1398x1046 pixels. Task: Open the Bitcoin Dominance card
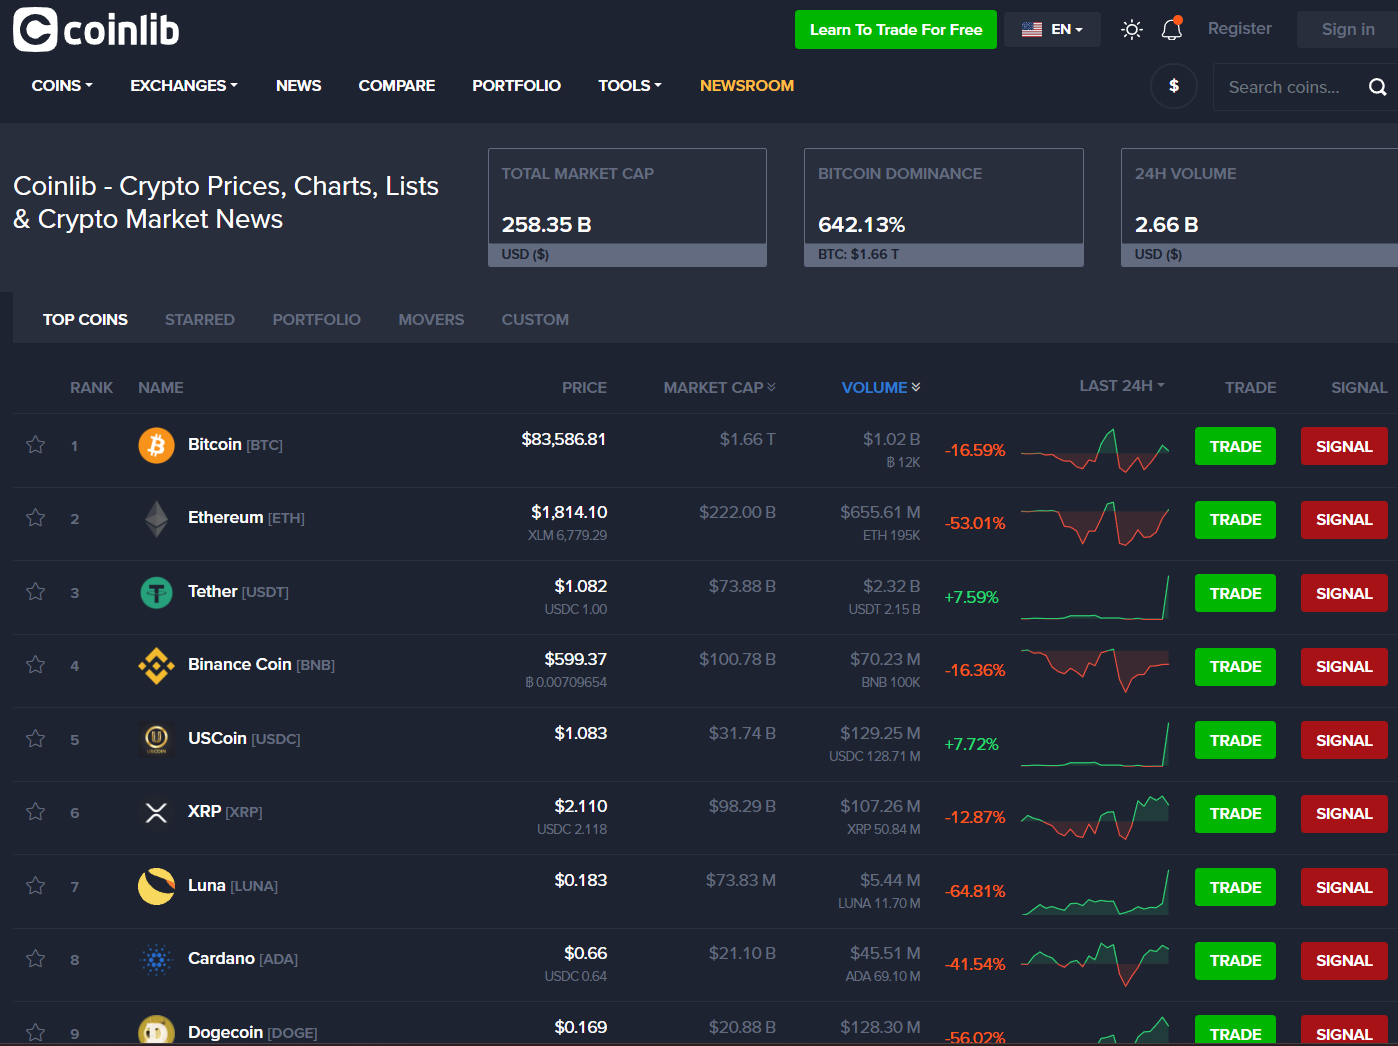coord(944,207)
